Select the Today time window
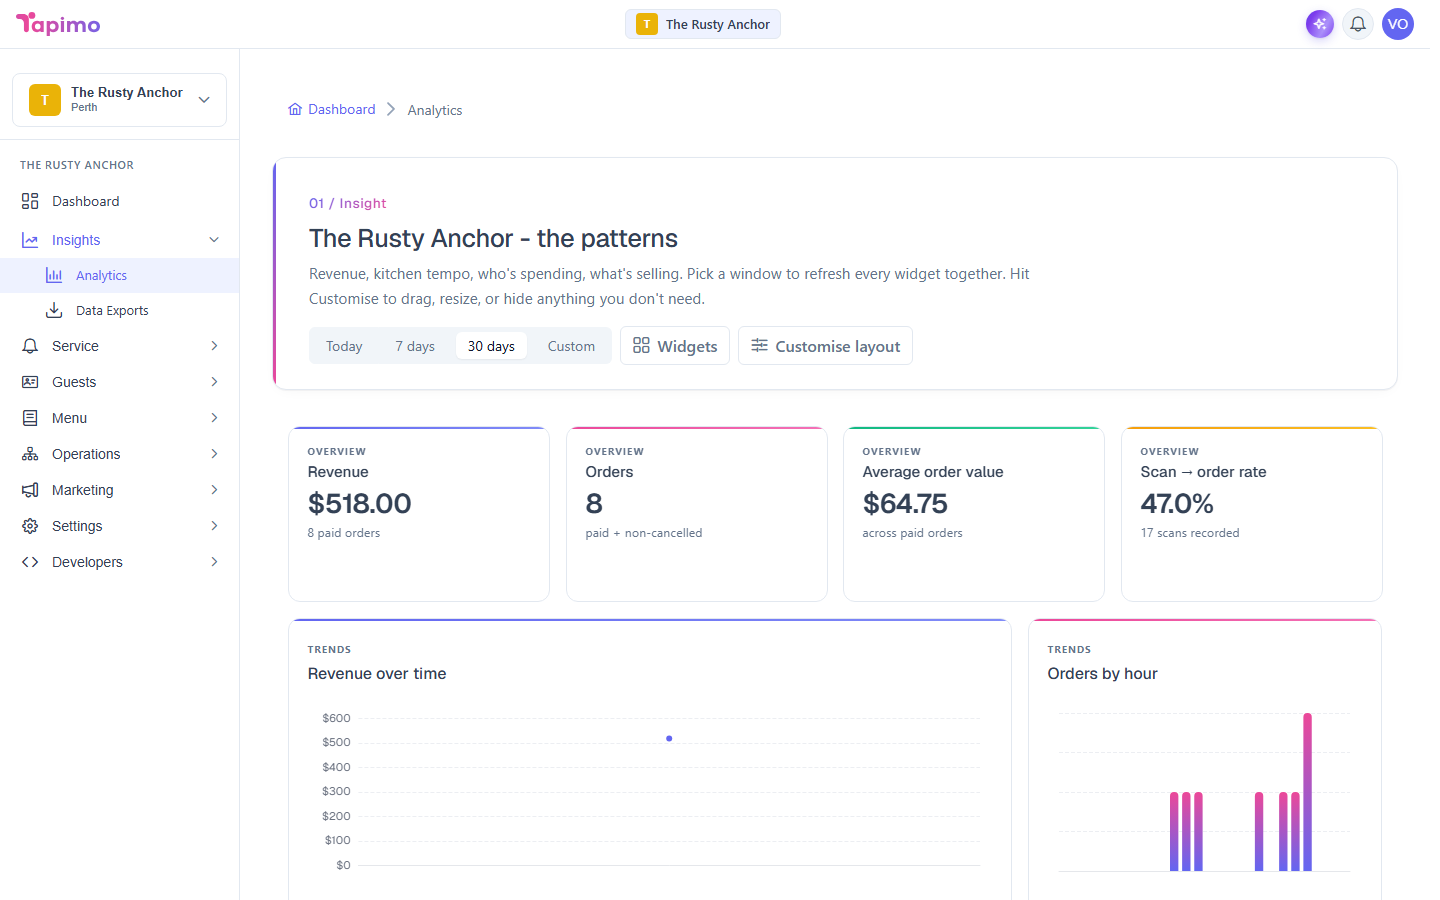Viewport: 1440px width, 900px height. click(344, 346)
